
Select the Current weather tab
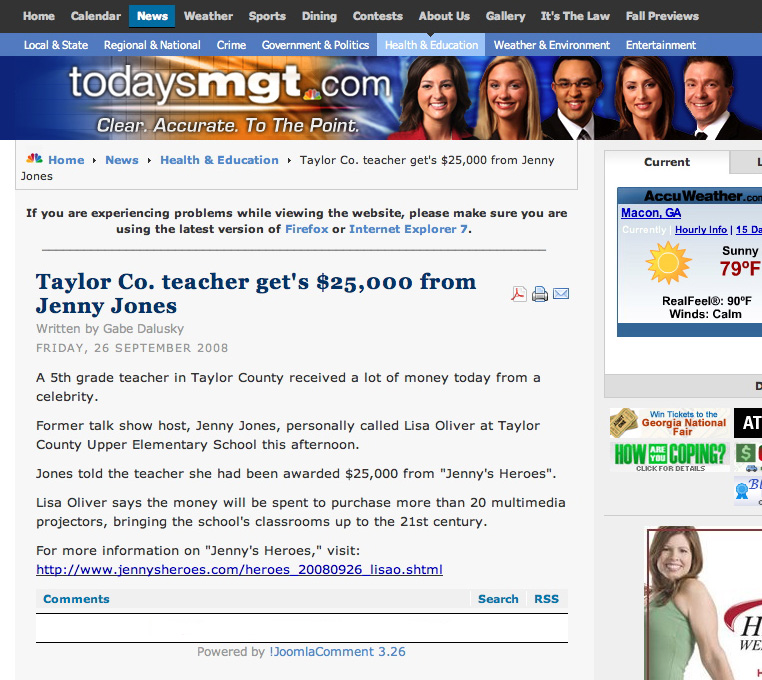[667, 162]
